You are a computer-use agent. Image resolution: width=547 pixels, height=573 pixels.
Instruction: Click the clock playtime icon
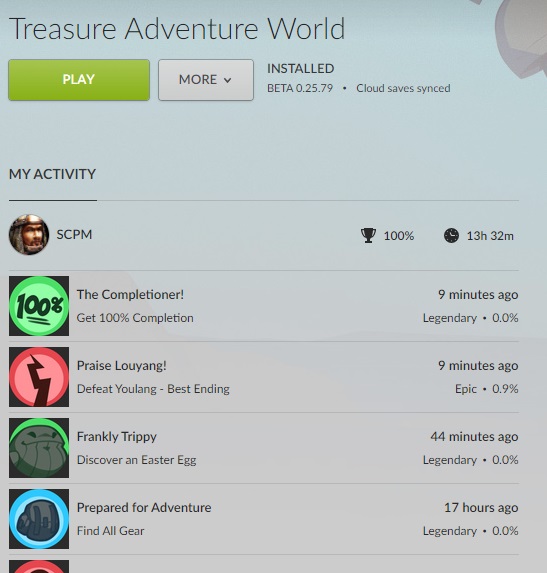point(451,235)
